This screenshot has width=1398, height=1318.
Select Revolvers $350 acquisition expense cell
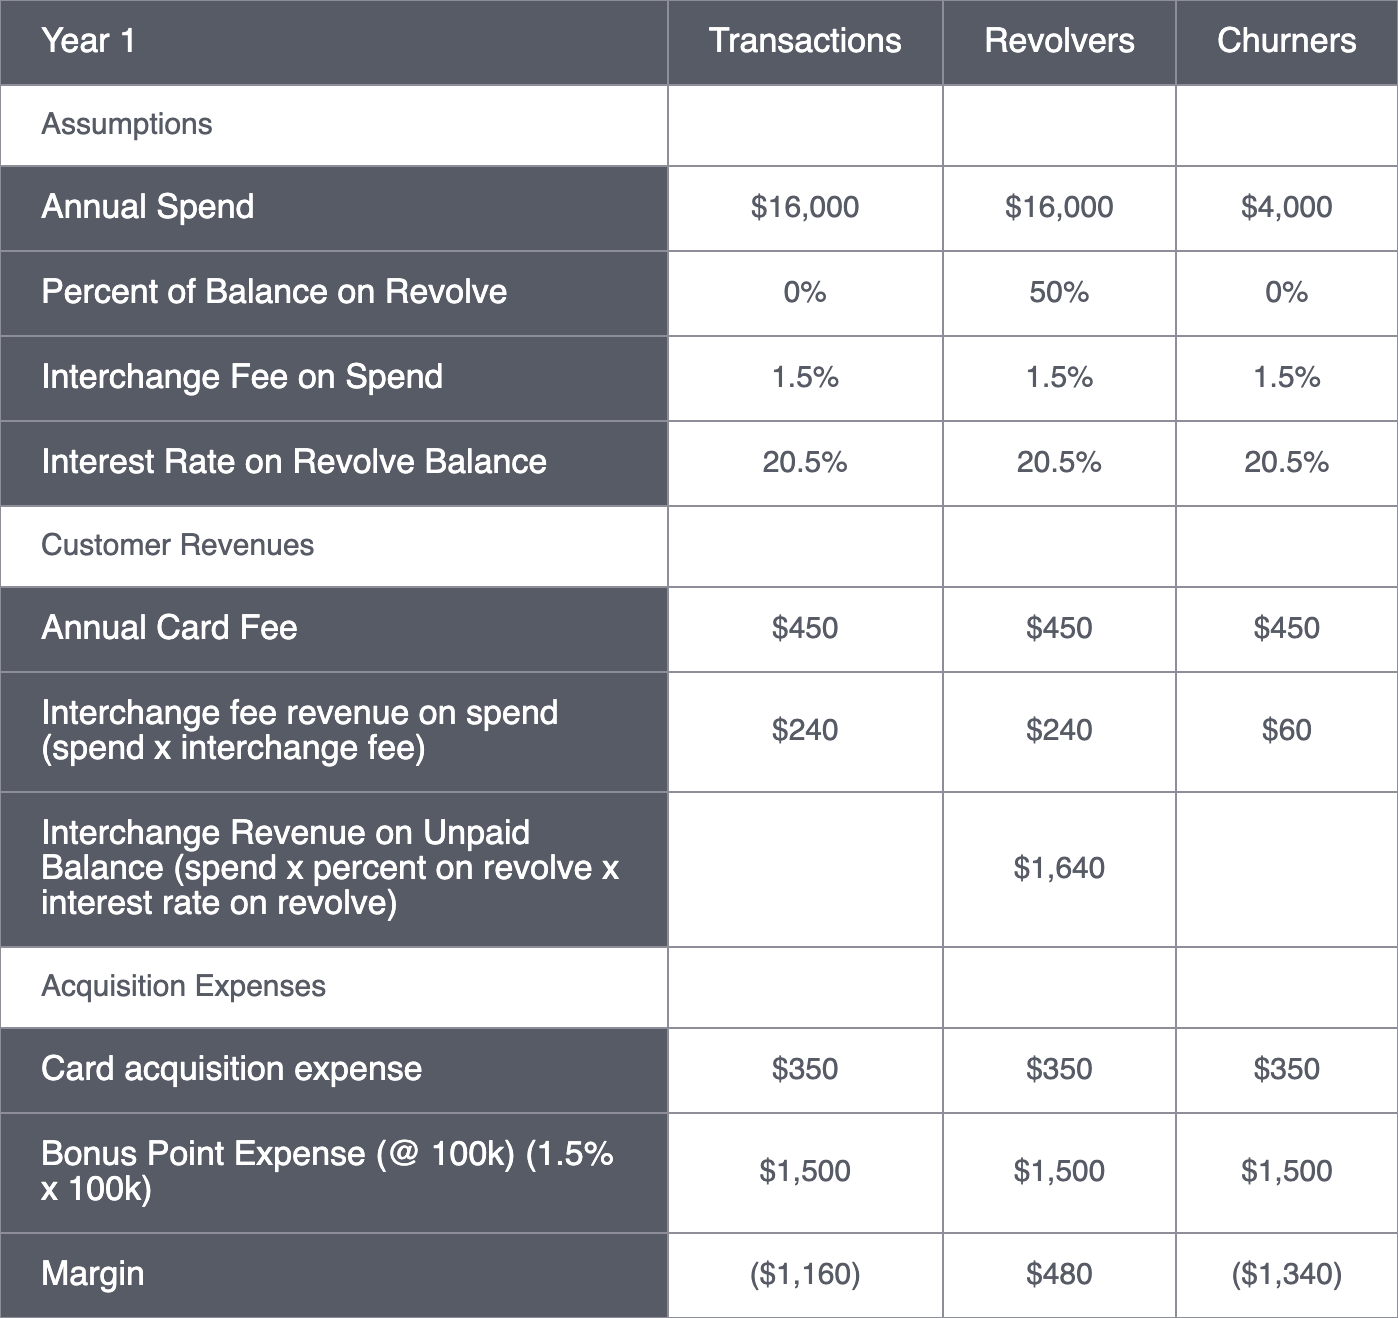[x=1059, y=1070]
